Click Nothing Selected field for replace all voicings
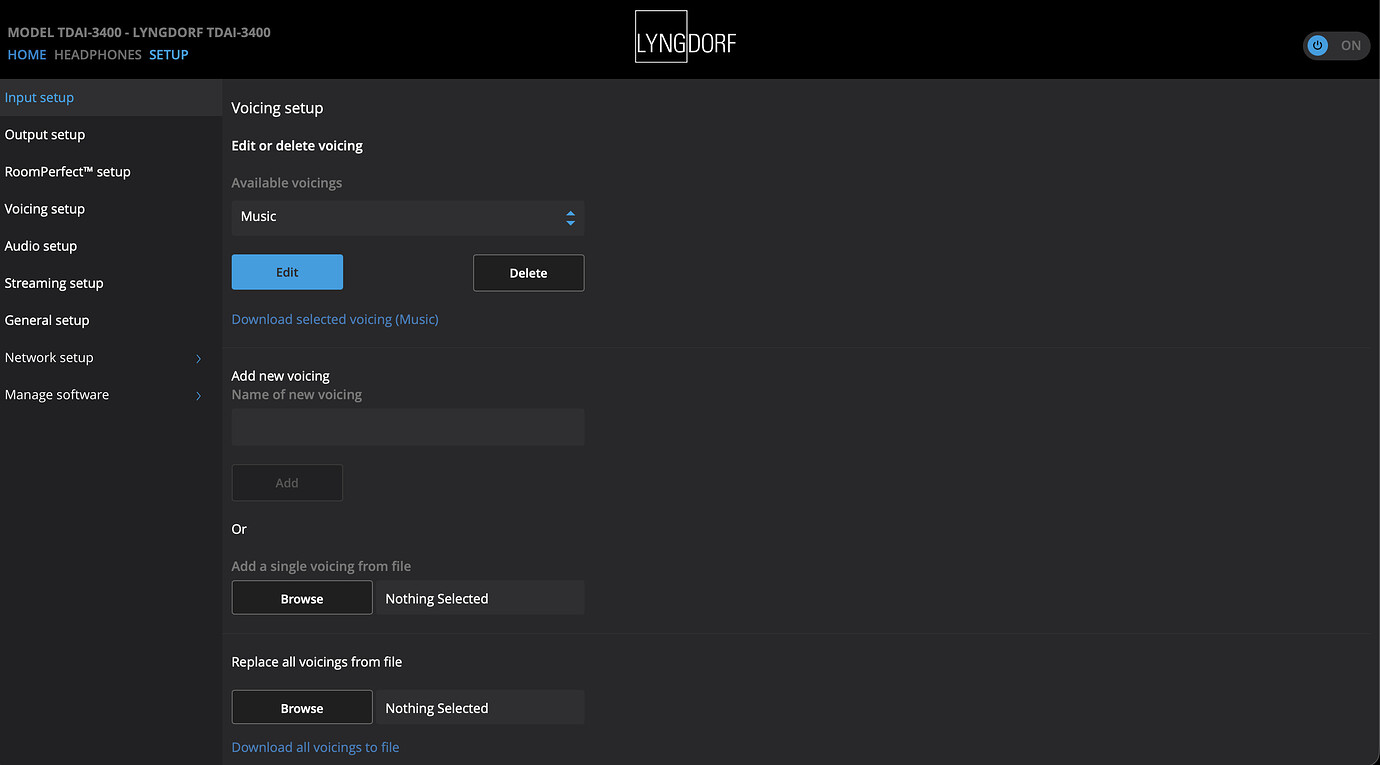The width and height of the screenshot is (1380, 765). click(478, 708)
